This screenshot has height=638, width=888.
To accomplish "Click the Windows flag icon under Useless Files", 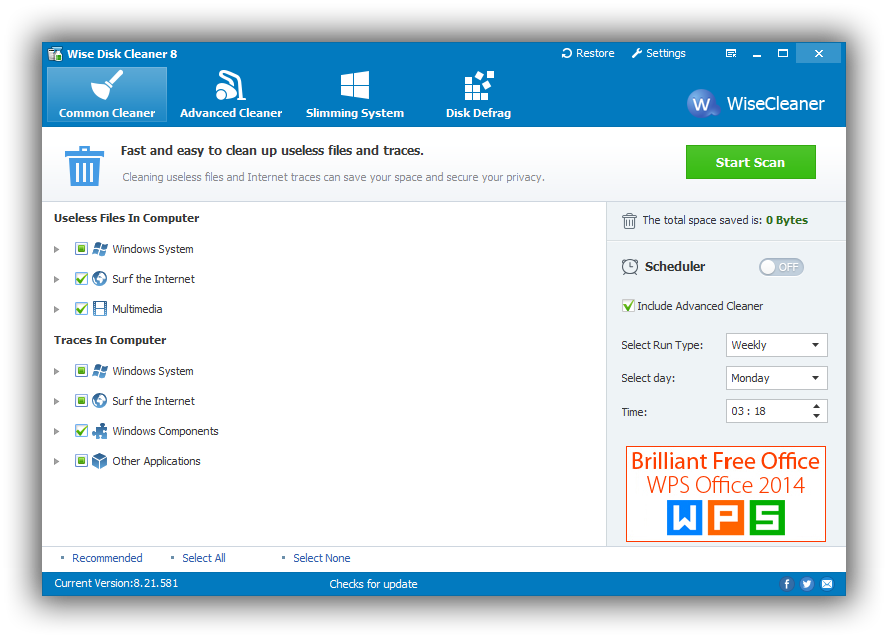I will coord(100,249).
